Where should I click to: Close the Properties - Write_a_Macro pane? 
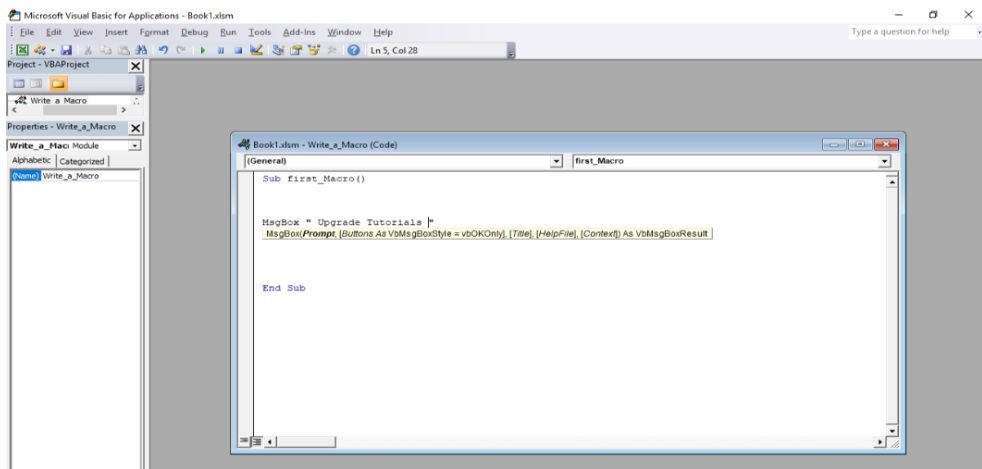coord(135,128)
